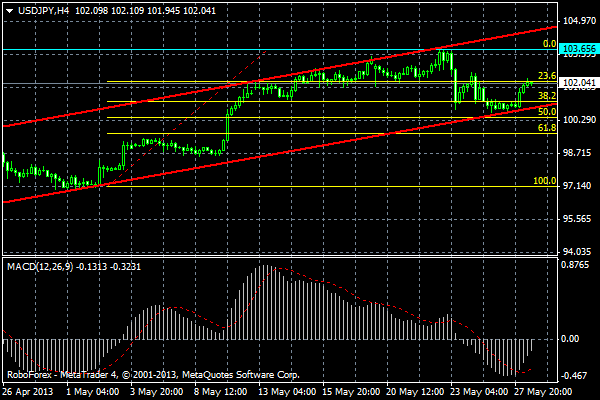Select the Fibonacci 23.6 level label
Screen dimensions: 600x400
(547, 76)
